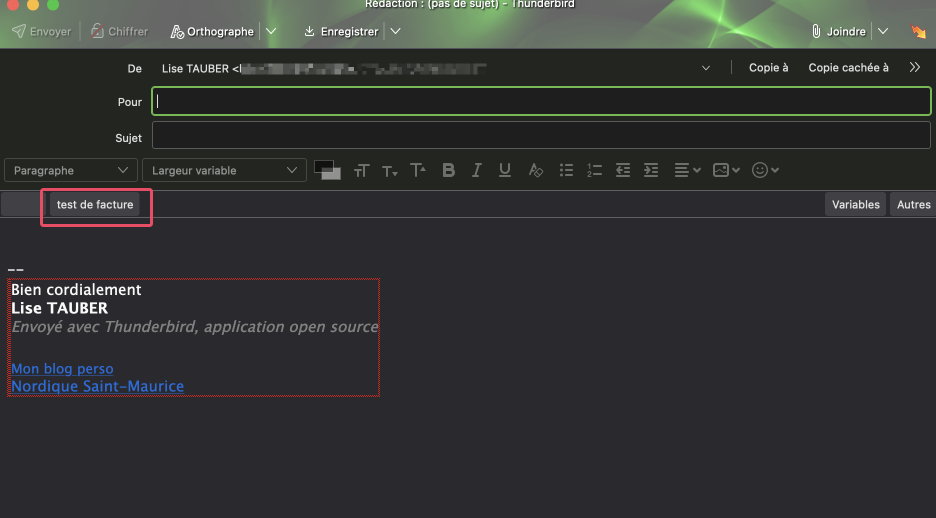This screenshot has width=936, height=518.
Task: Toggle underline text formatting
Action: point(505,171)
